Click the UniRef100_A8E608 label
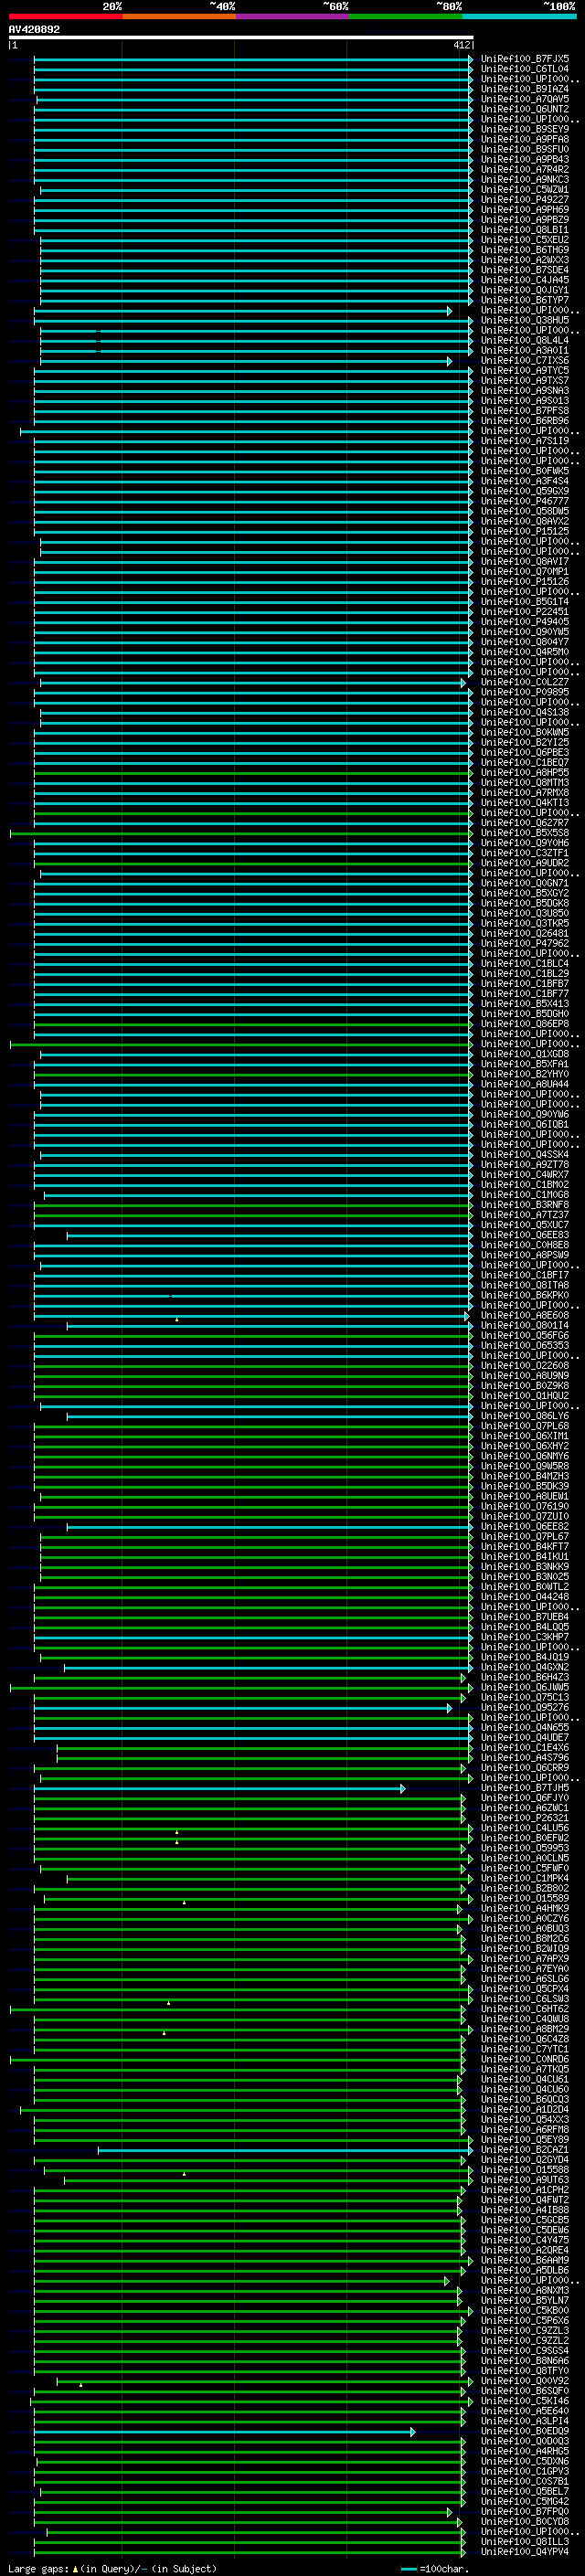This screenshot has width=585, height=2576. [x=525, y=1316]
